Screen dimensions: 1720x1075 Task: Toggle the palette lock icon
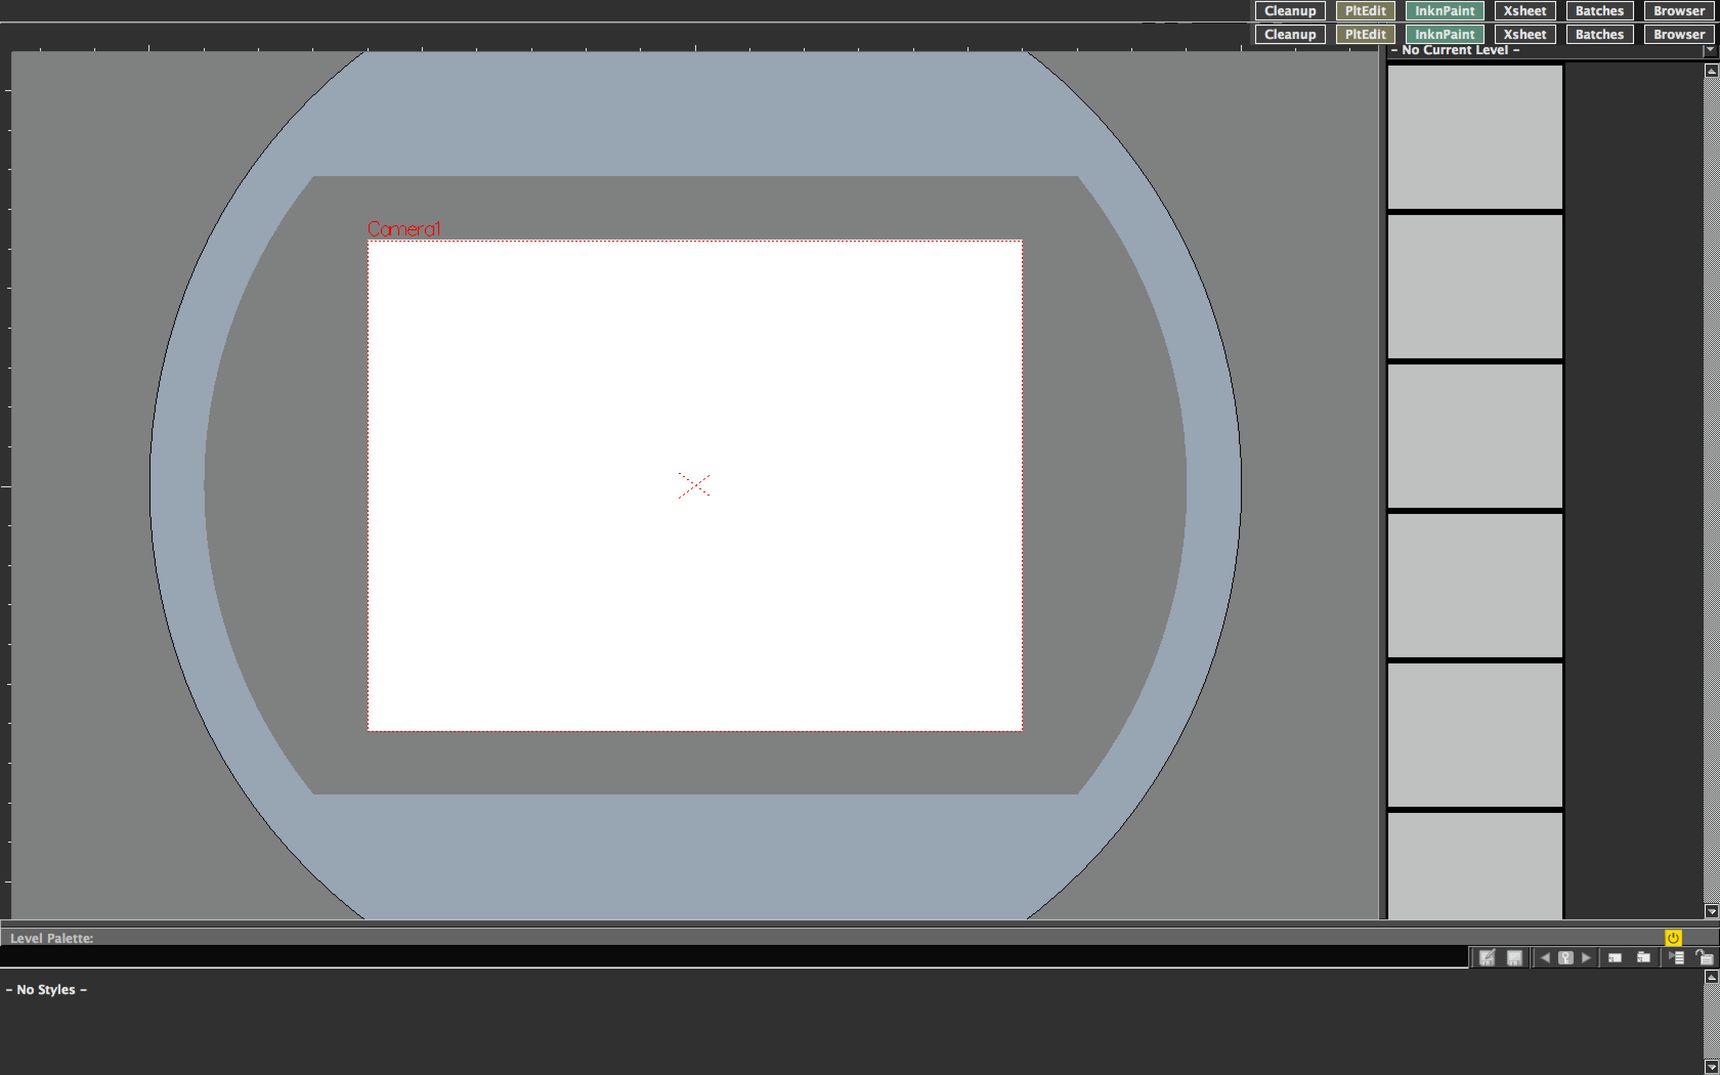[x=1704, y=957]
